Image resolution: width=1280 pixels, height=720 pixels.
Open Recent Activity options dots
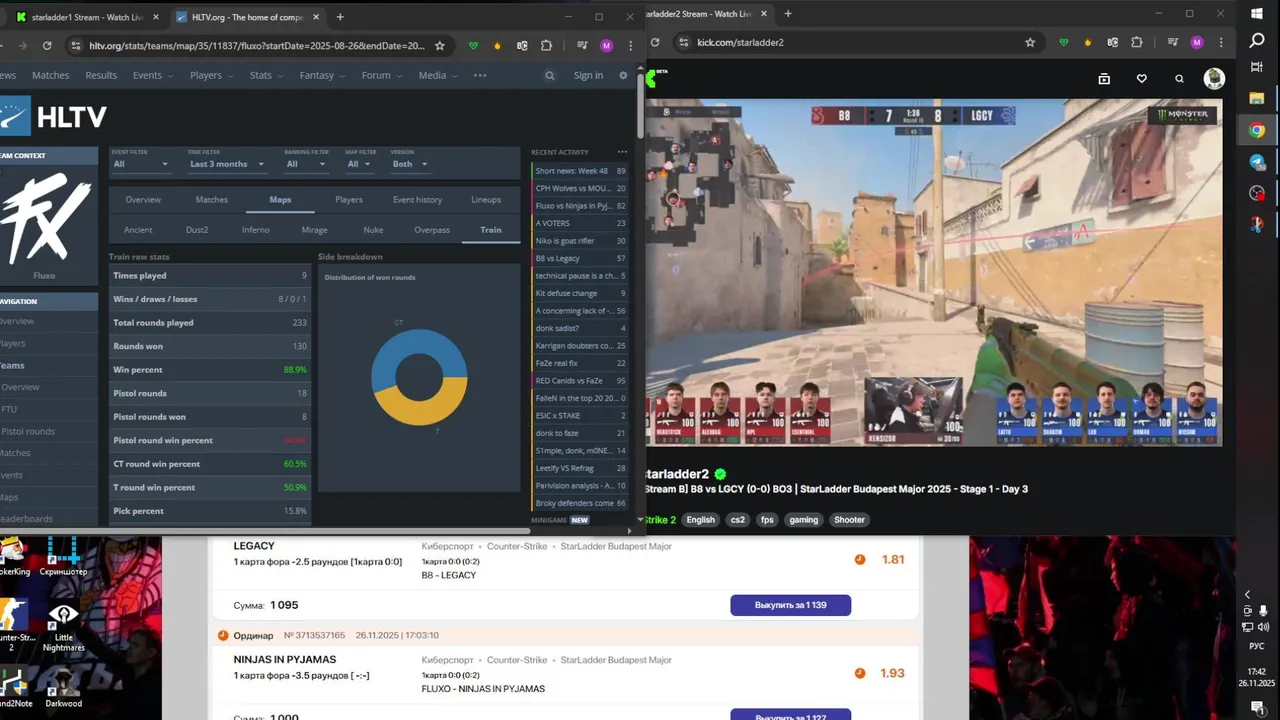click(x=622, y=152)
